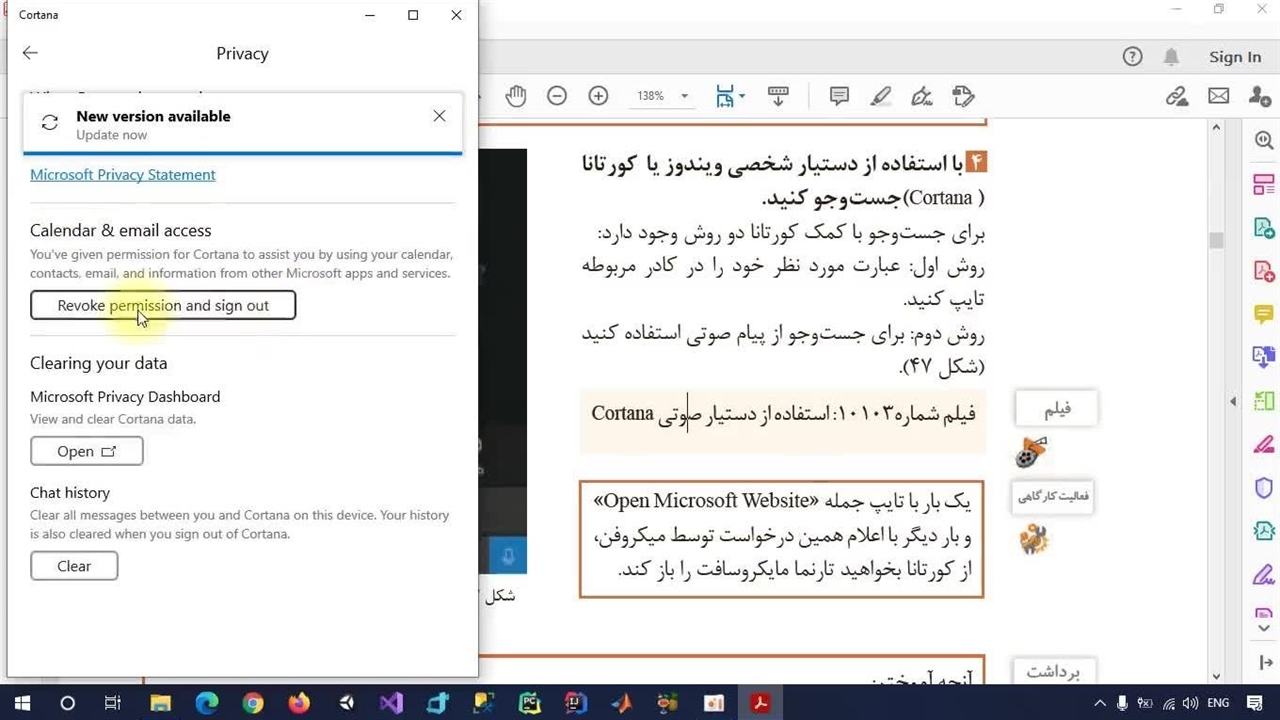Open Firefox from the taskbar

[x=299, y=703]
